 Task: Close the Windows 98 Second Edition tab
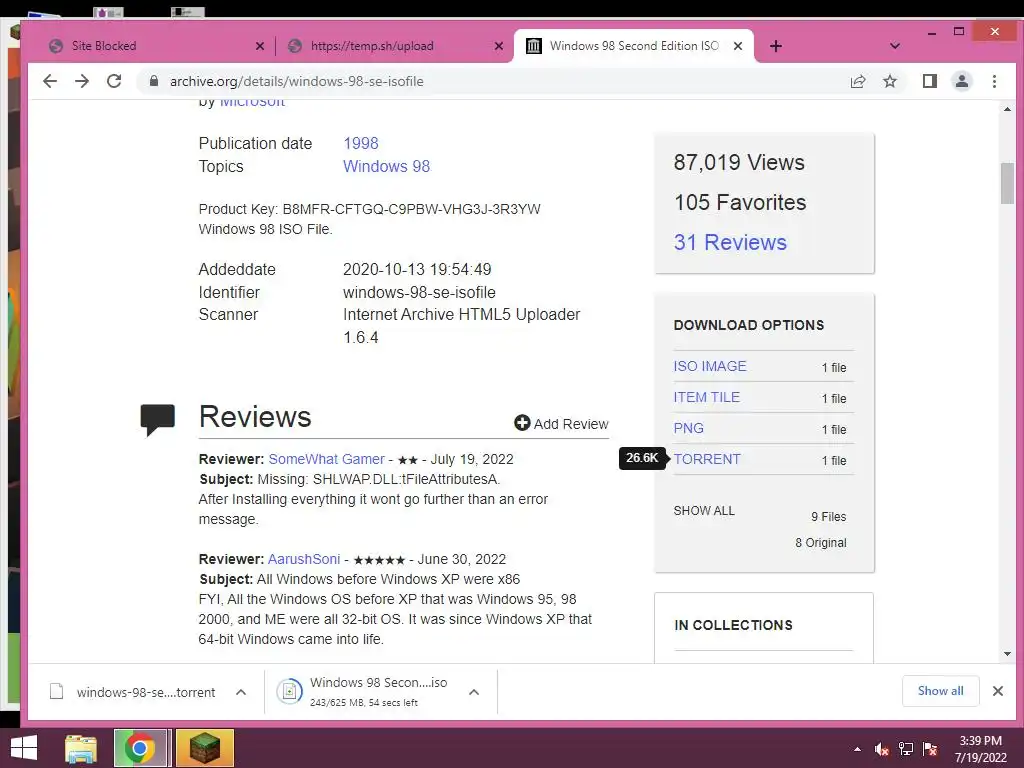738,46
